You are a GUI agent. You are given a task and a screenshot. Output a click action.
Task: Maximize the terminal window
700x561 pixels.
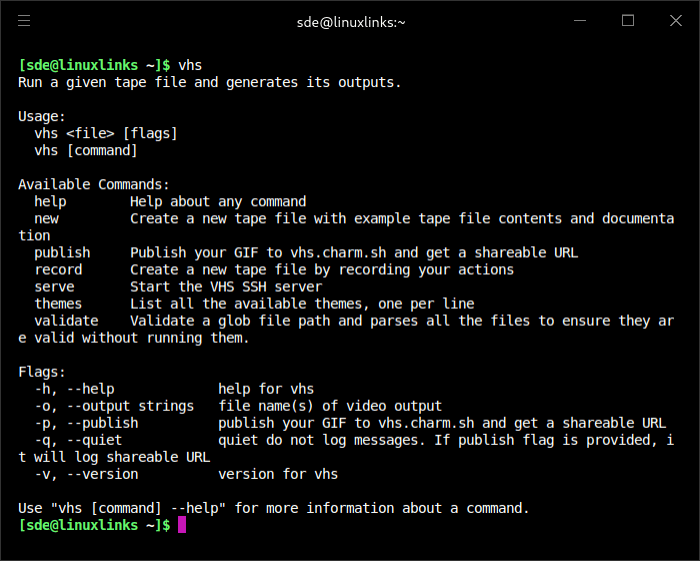click(x=628, y=20)
